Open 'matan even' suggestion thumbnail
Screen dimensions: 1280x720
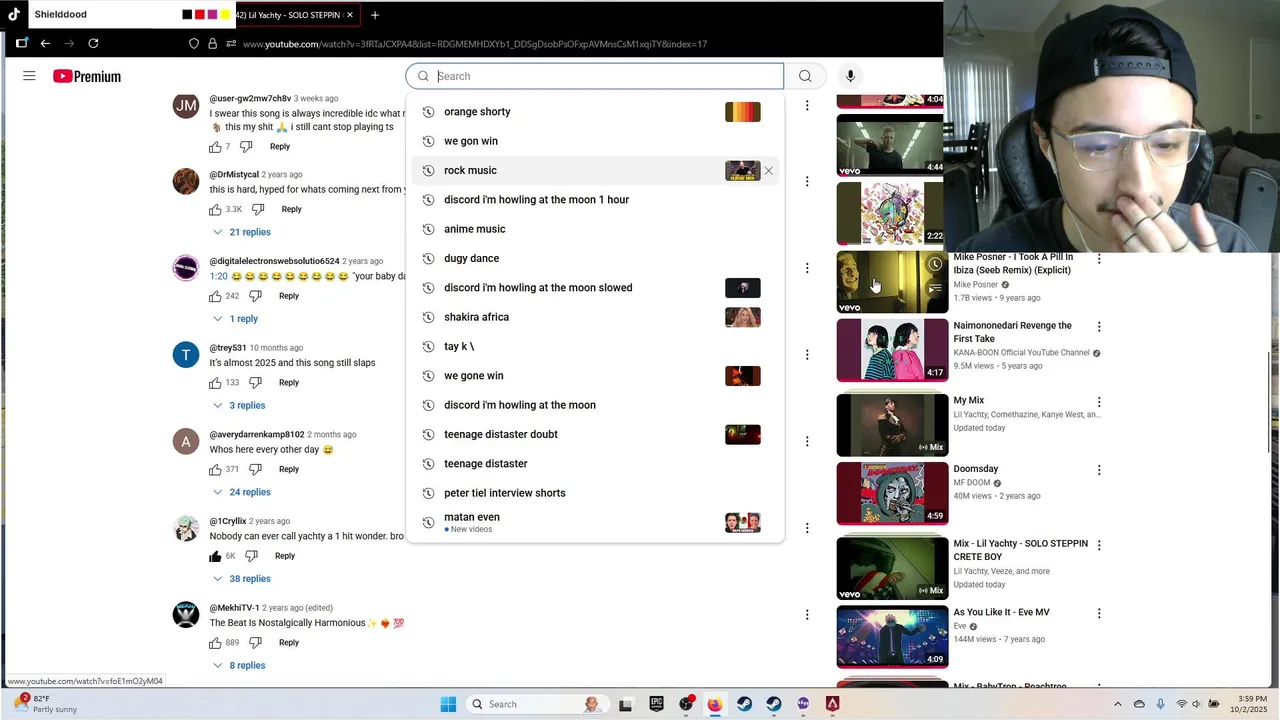point(743,522)
